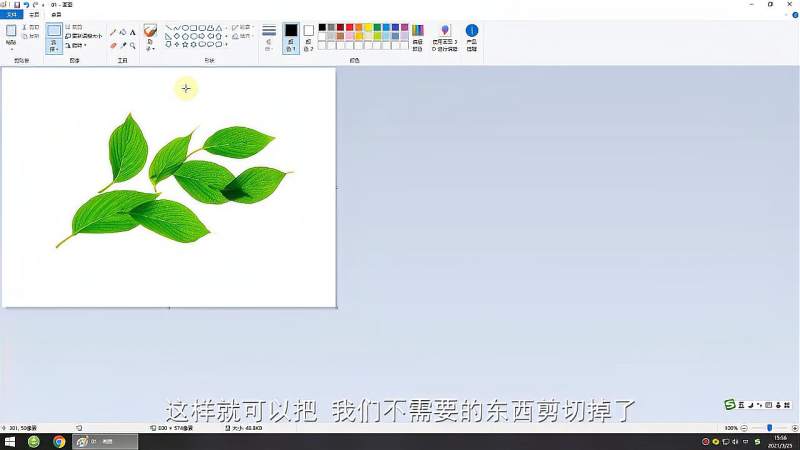Click the Resize command

[84, 36]
